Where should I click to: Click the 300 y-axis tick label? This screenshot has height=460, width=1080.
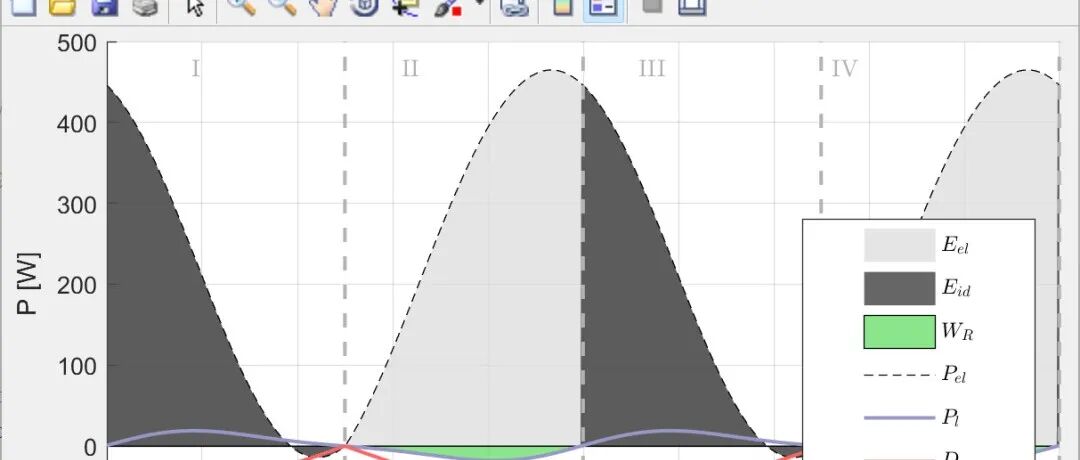[x=75, y=204]
